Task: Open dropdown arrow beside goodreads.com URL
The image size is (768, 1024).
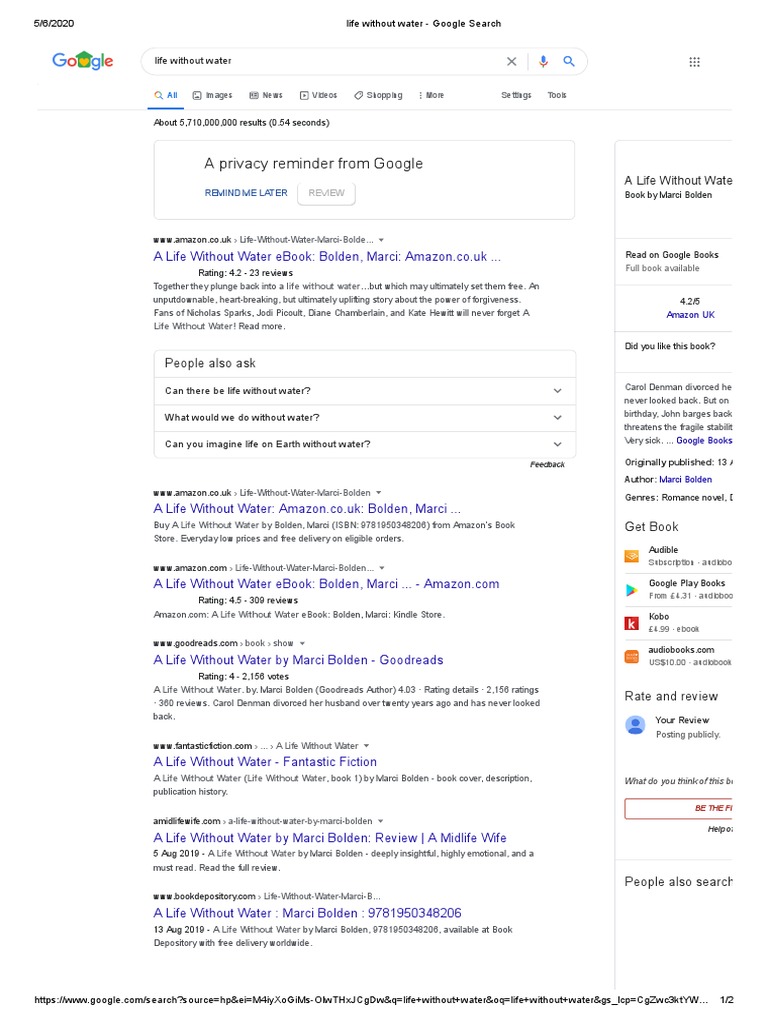Action: point(302,643)
